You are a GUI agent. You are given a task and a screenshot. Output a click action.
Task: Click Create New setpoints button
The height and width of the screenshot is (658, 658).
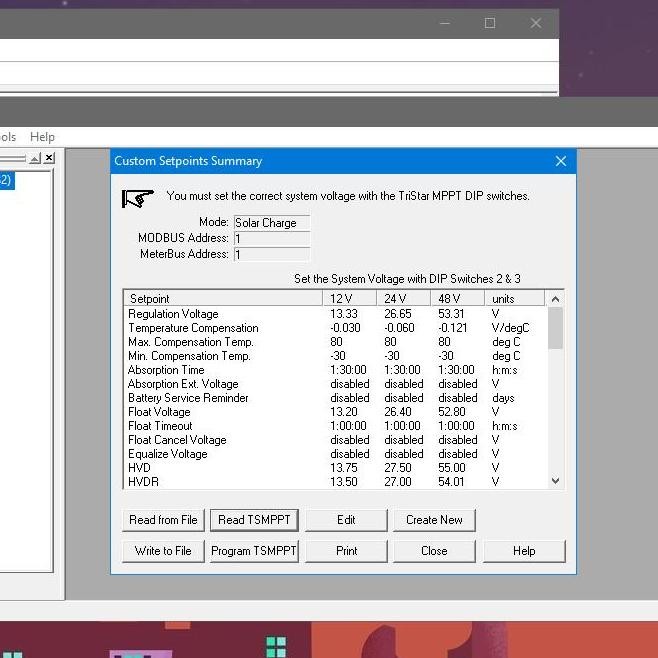434,520
